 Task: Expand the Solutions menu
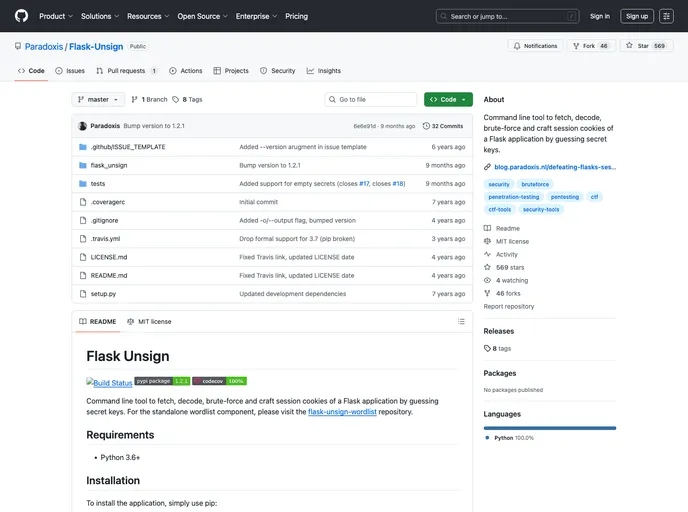pyautogui.click(x=100, y=16)
